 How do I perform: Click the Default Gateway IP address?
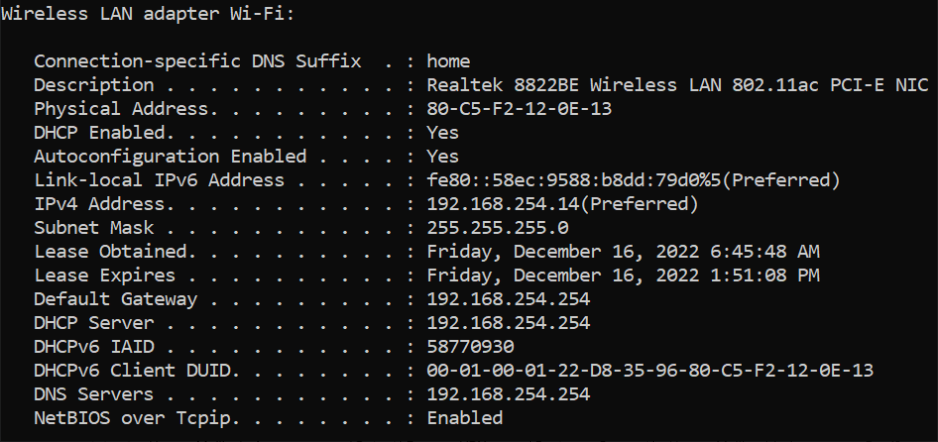(x=508, y=299)
